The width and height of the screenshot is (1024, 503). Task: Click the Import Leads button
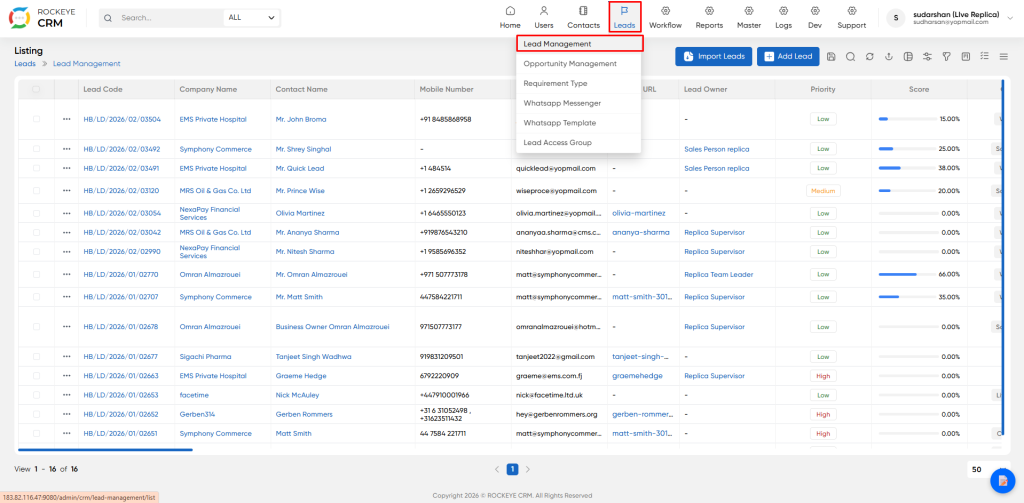point(714,57)
